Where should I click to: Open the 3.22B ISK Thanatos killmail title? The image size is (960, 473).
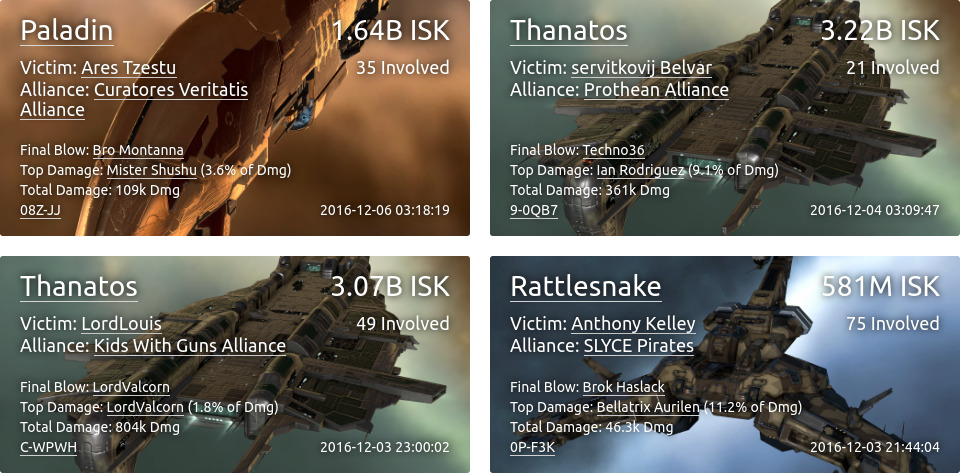[x=569, y=31]
